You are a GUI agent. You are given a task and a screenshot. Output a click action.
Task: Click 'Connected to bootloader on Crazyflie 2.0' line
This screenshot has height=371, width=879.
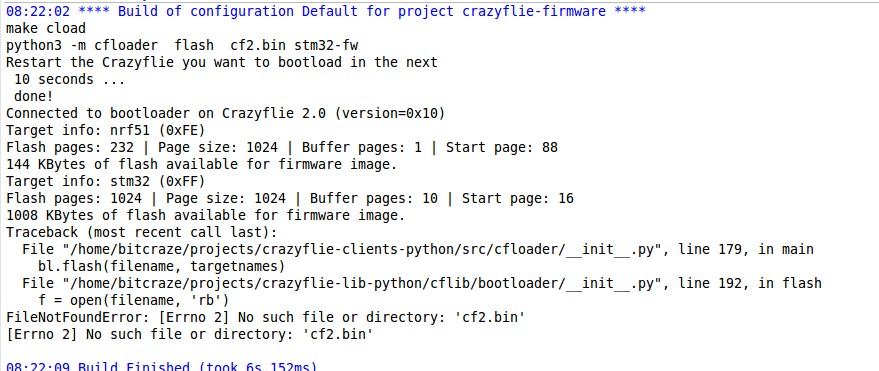point(226,113)
